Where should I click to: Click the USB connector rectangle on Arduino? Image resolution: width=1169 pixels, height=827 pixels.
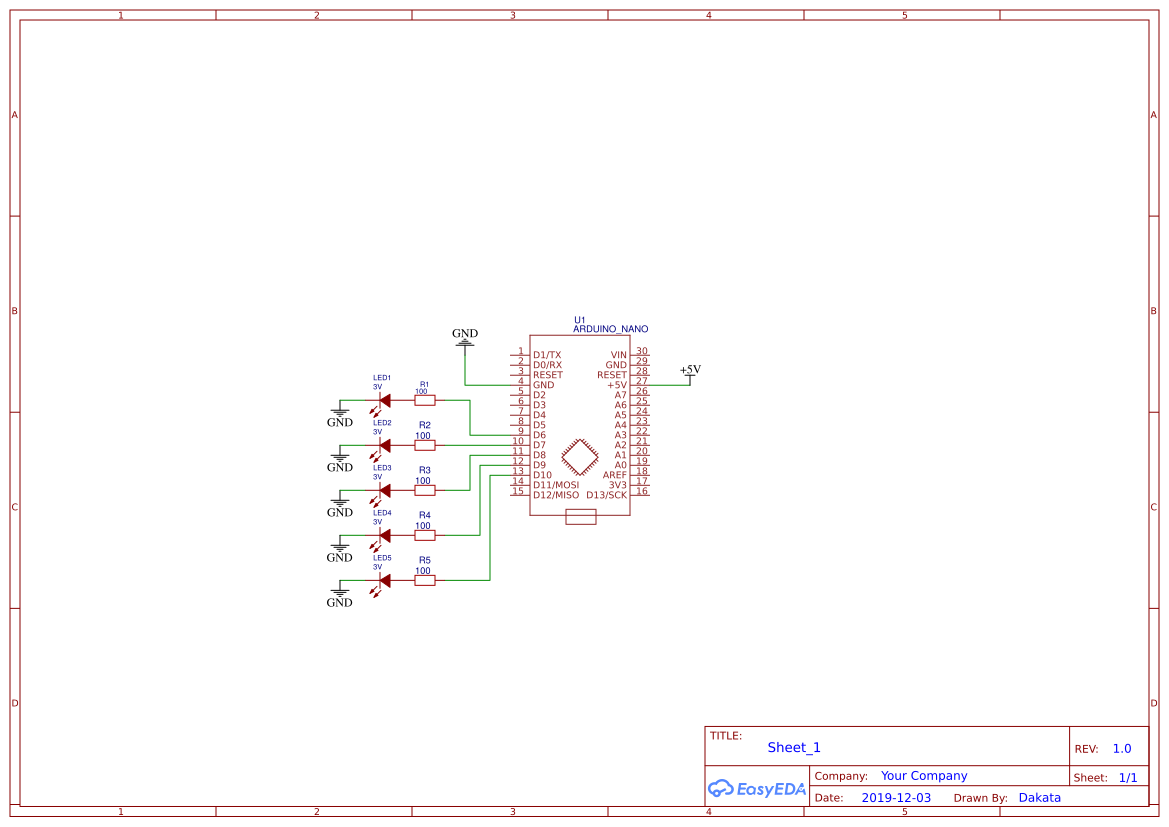(581, 517)
